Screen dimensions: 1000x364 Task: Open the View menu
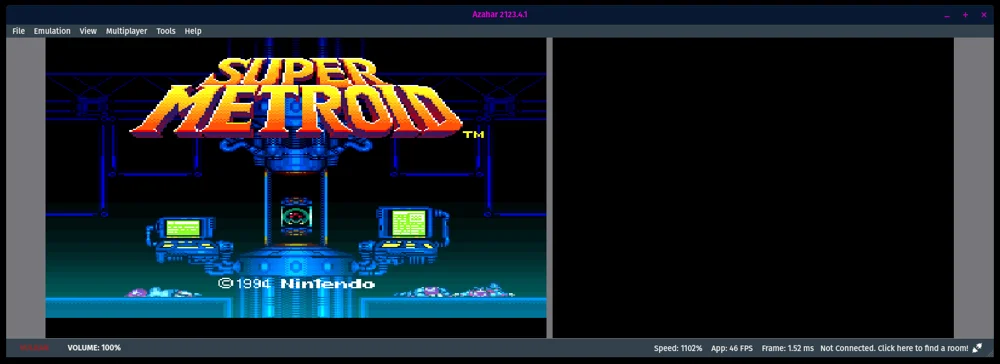pos(88,31)
